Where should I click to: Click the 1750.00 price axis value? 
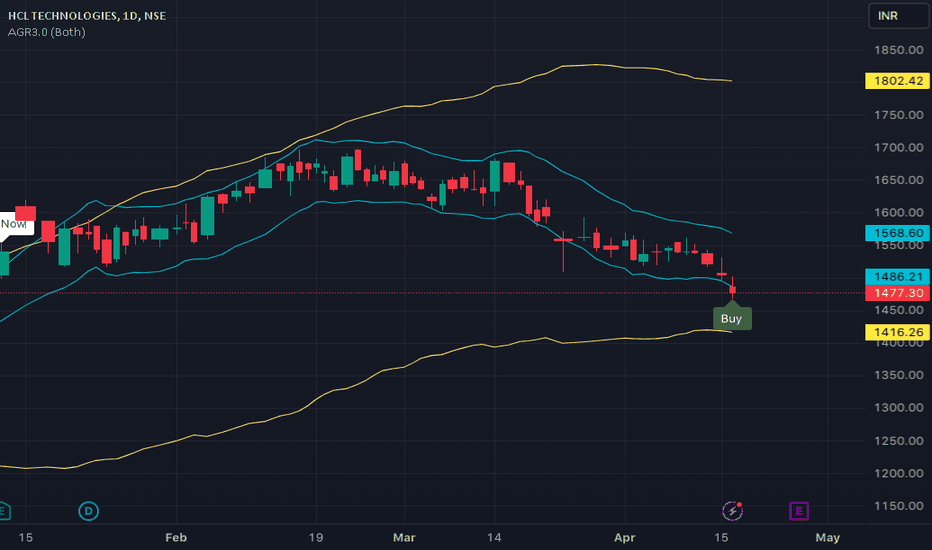[899, 115]
